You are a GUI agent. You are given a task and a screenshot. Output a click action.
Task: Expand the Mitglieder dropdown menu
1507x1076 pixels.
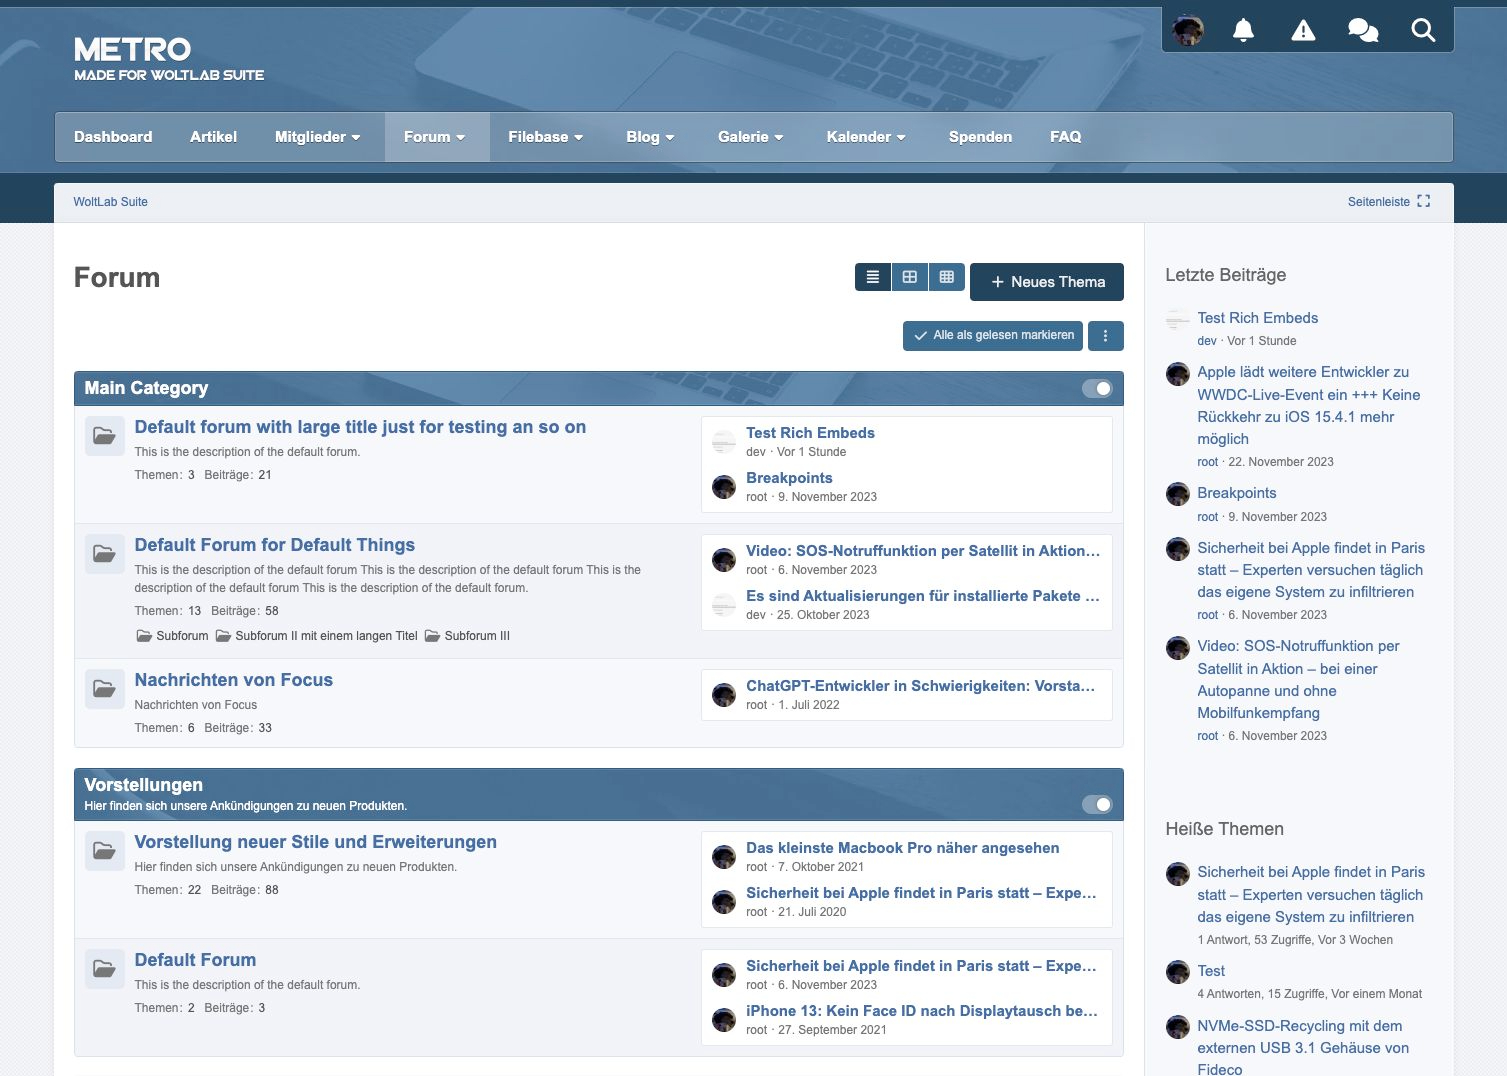[x=317, y=137]
